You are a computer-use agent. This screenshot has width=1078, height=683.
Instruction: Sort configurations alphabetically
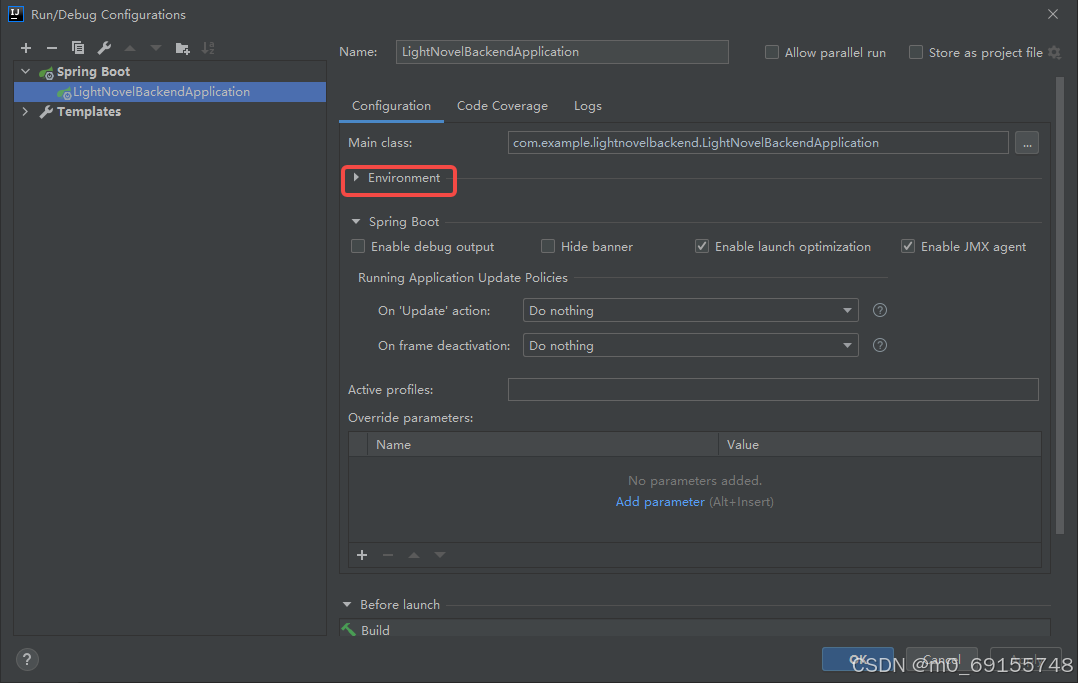click(208, 47)
